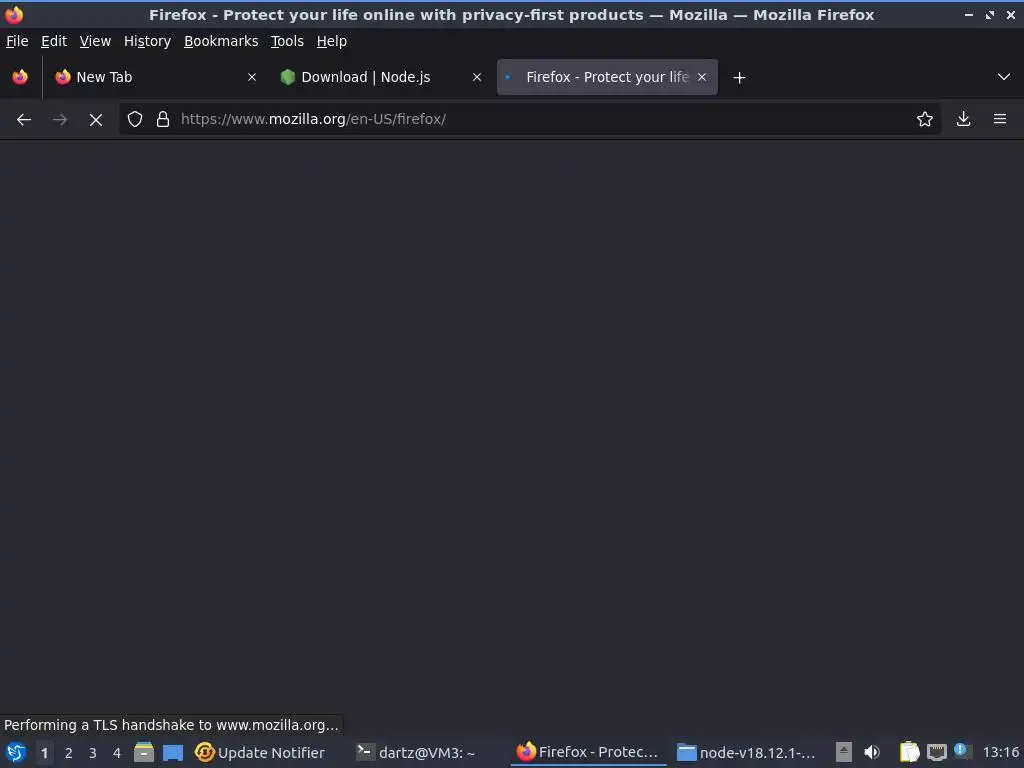Image resolution: width=1024 pixels, height=768 pixels.
Task: Go back to the previous page
Action: 24,120
